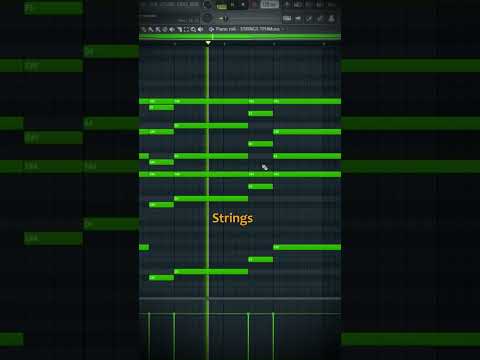Screen dimensions: 480x360
Task: Click the play button in transport bar
Action: [232, 5]
